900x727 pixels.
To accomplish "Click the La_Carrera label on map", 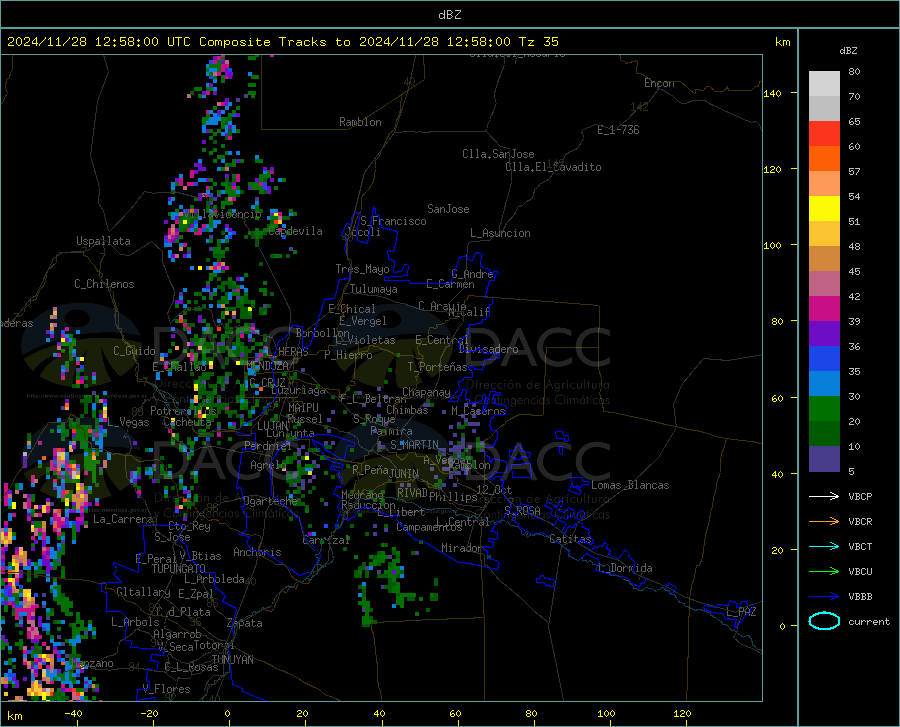I will 123,519.
